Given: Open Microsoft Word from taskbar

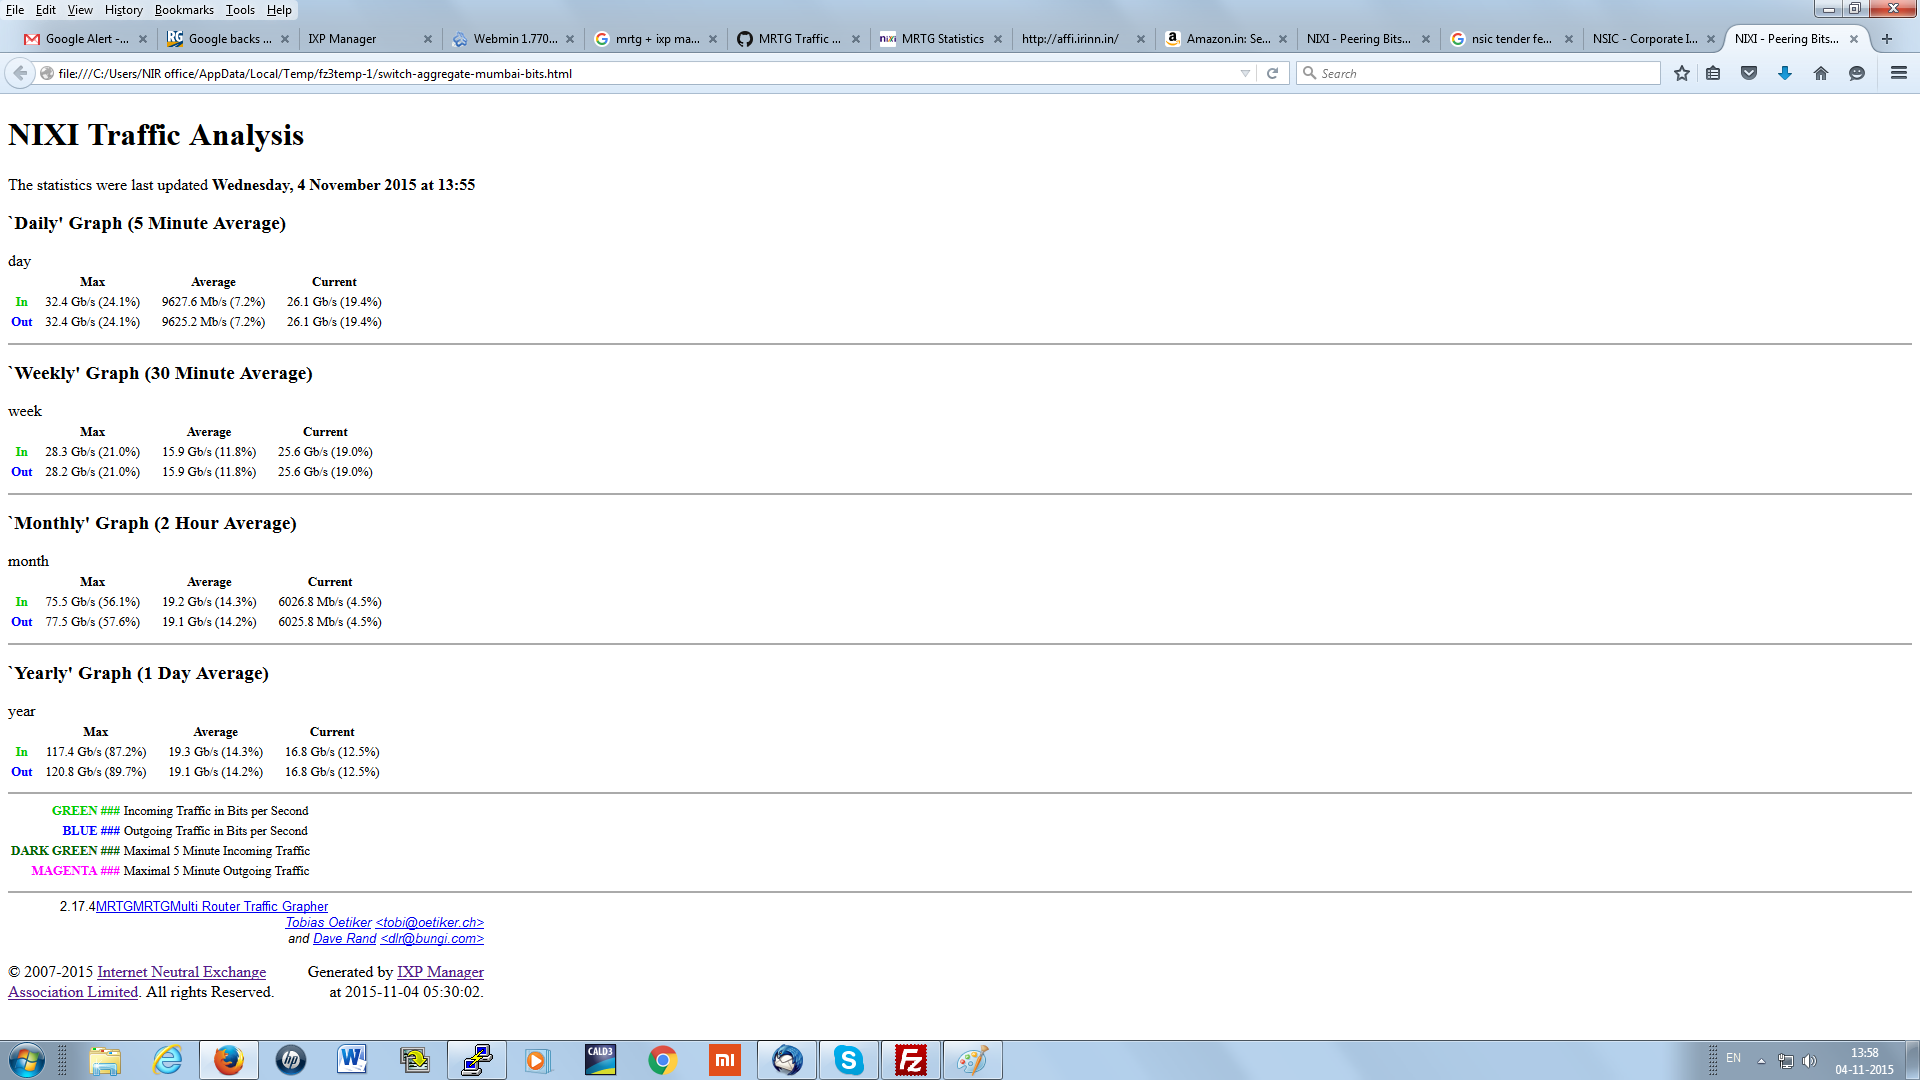Looking at the screenshot, I should pyautogui.click(x=353, y=1060).
